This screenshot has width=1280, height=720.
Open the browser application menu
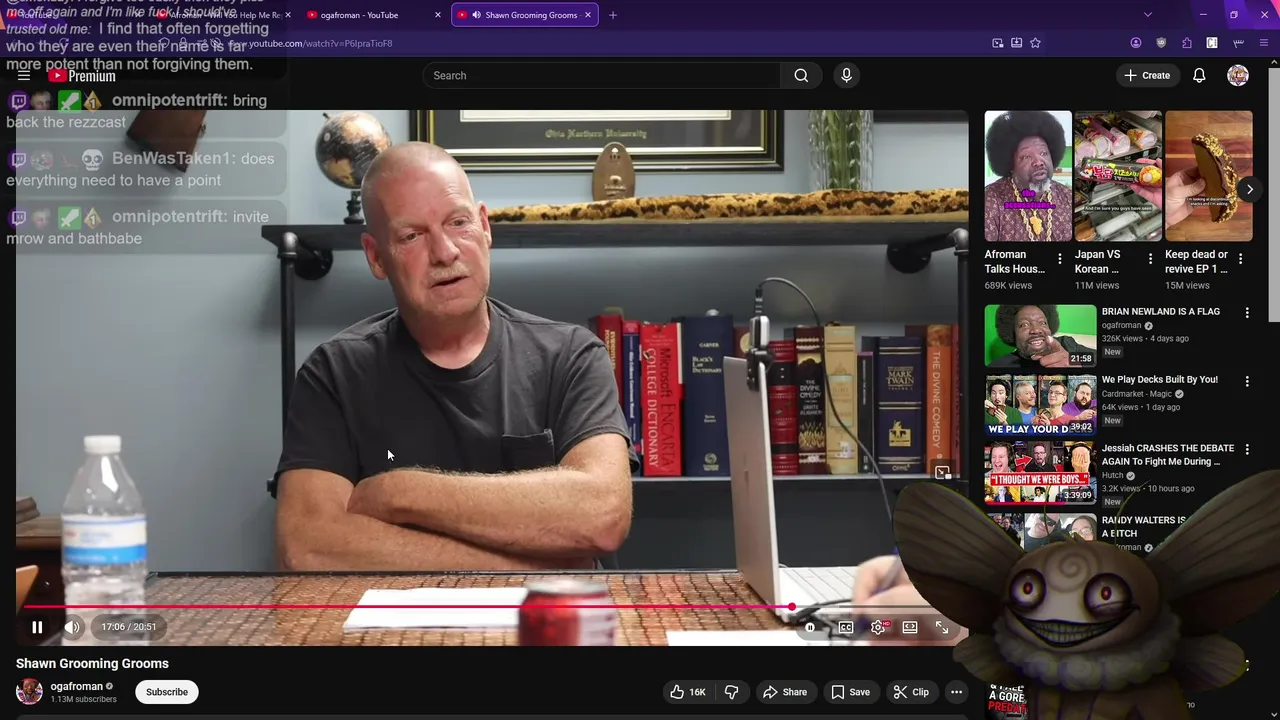coord(1264,43)
